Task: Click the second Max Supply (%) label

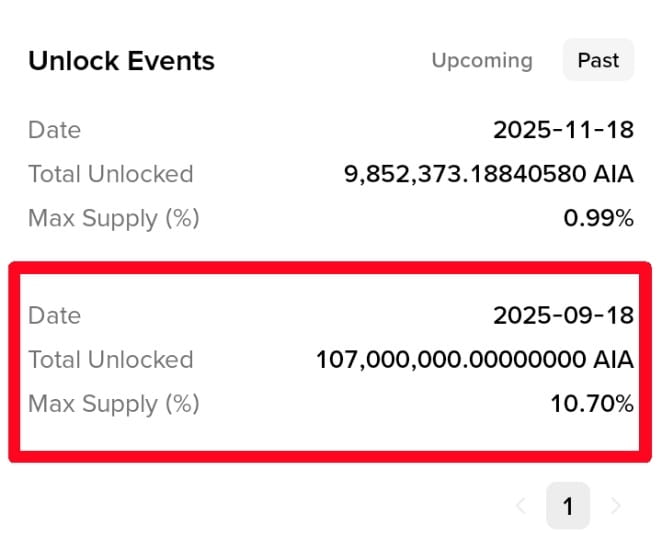Action: pyautogui.click(x=114, y=404)
